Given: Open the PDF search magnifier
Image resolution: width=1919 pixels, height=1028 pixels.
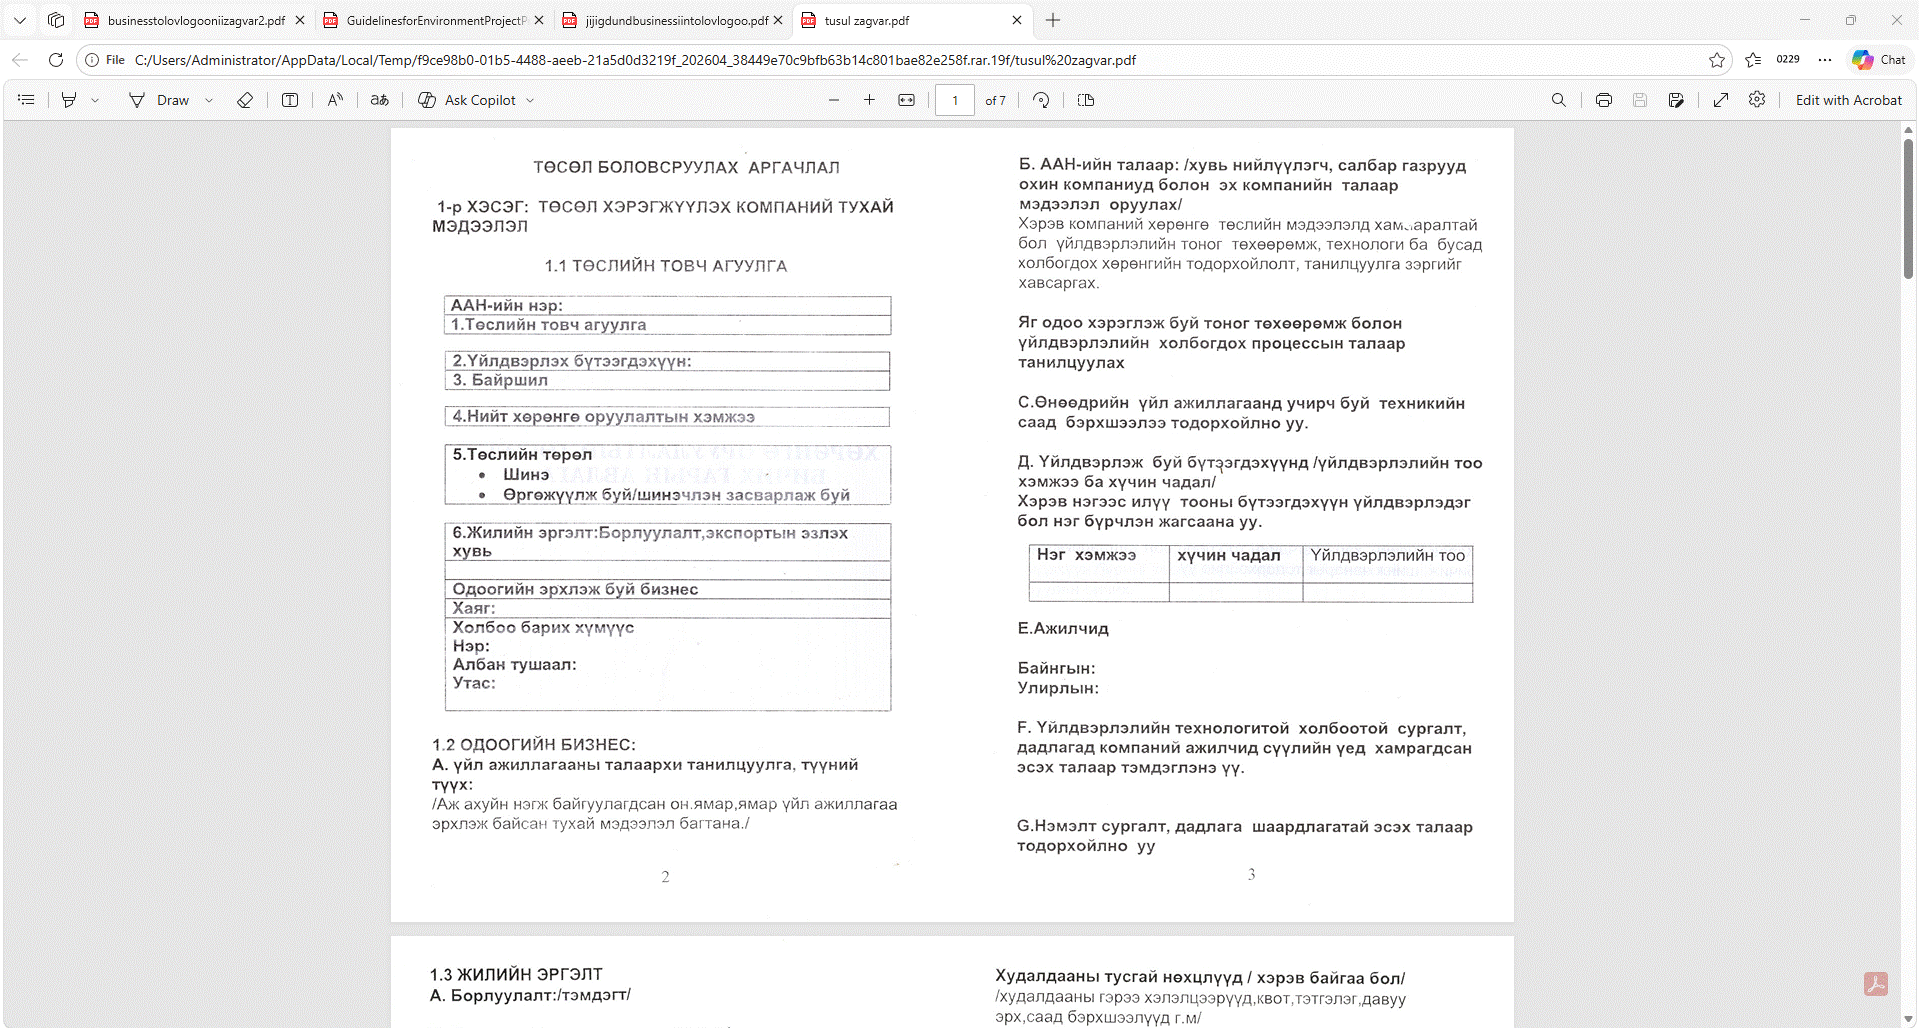Looking at the screenshot, I should (x=1559, y=100).
